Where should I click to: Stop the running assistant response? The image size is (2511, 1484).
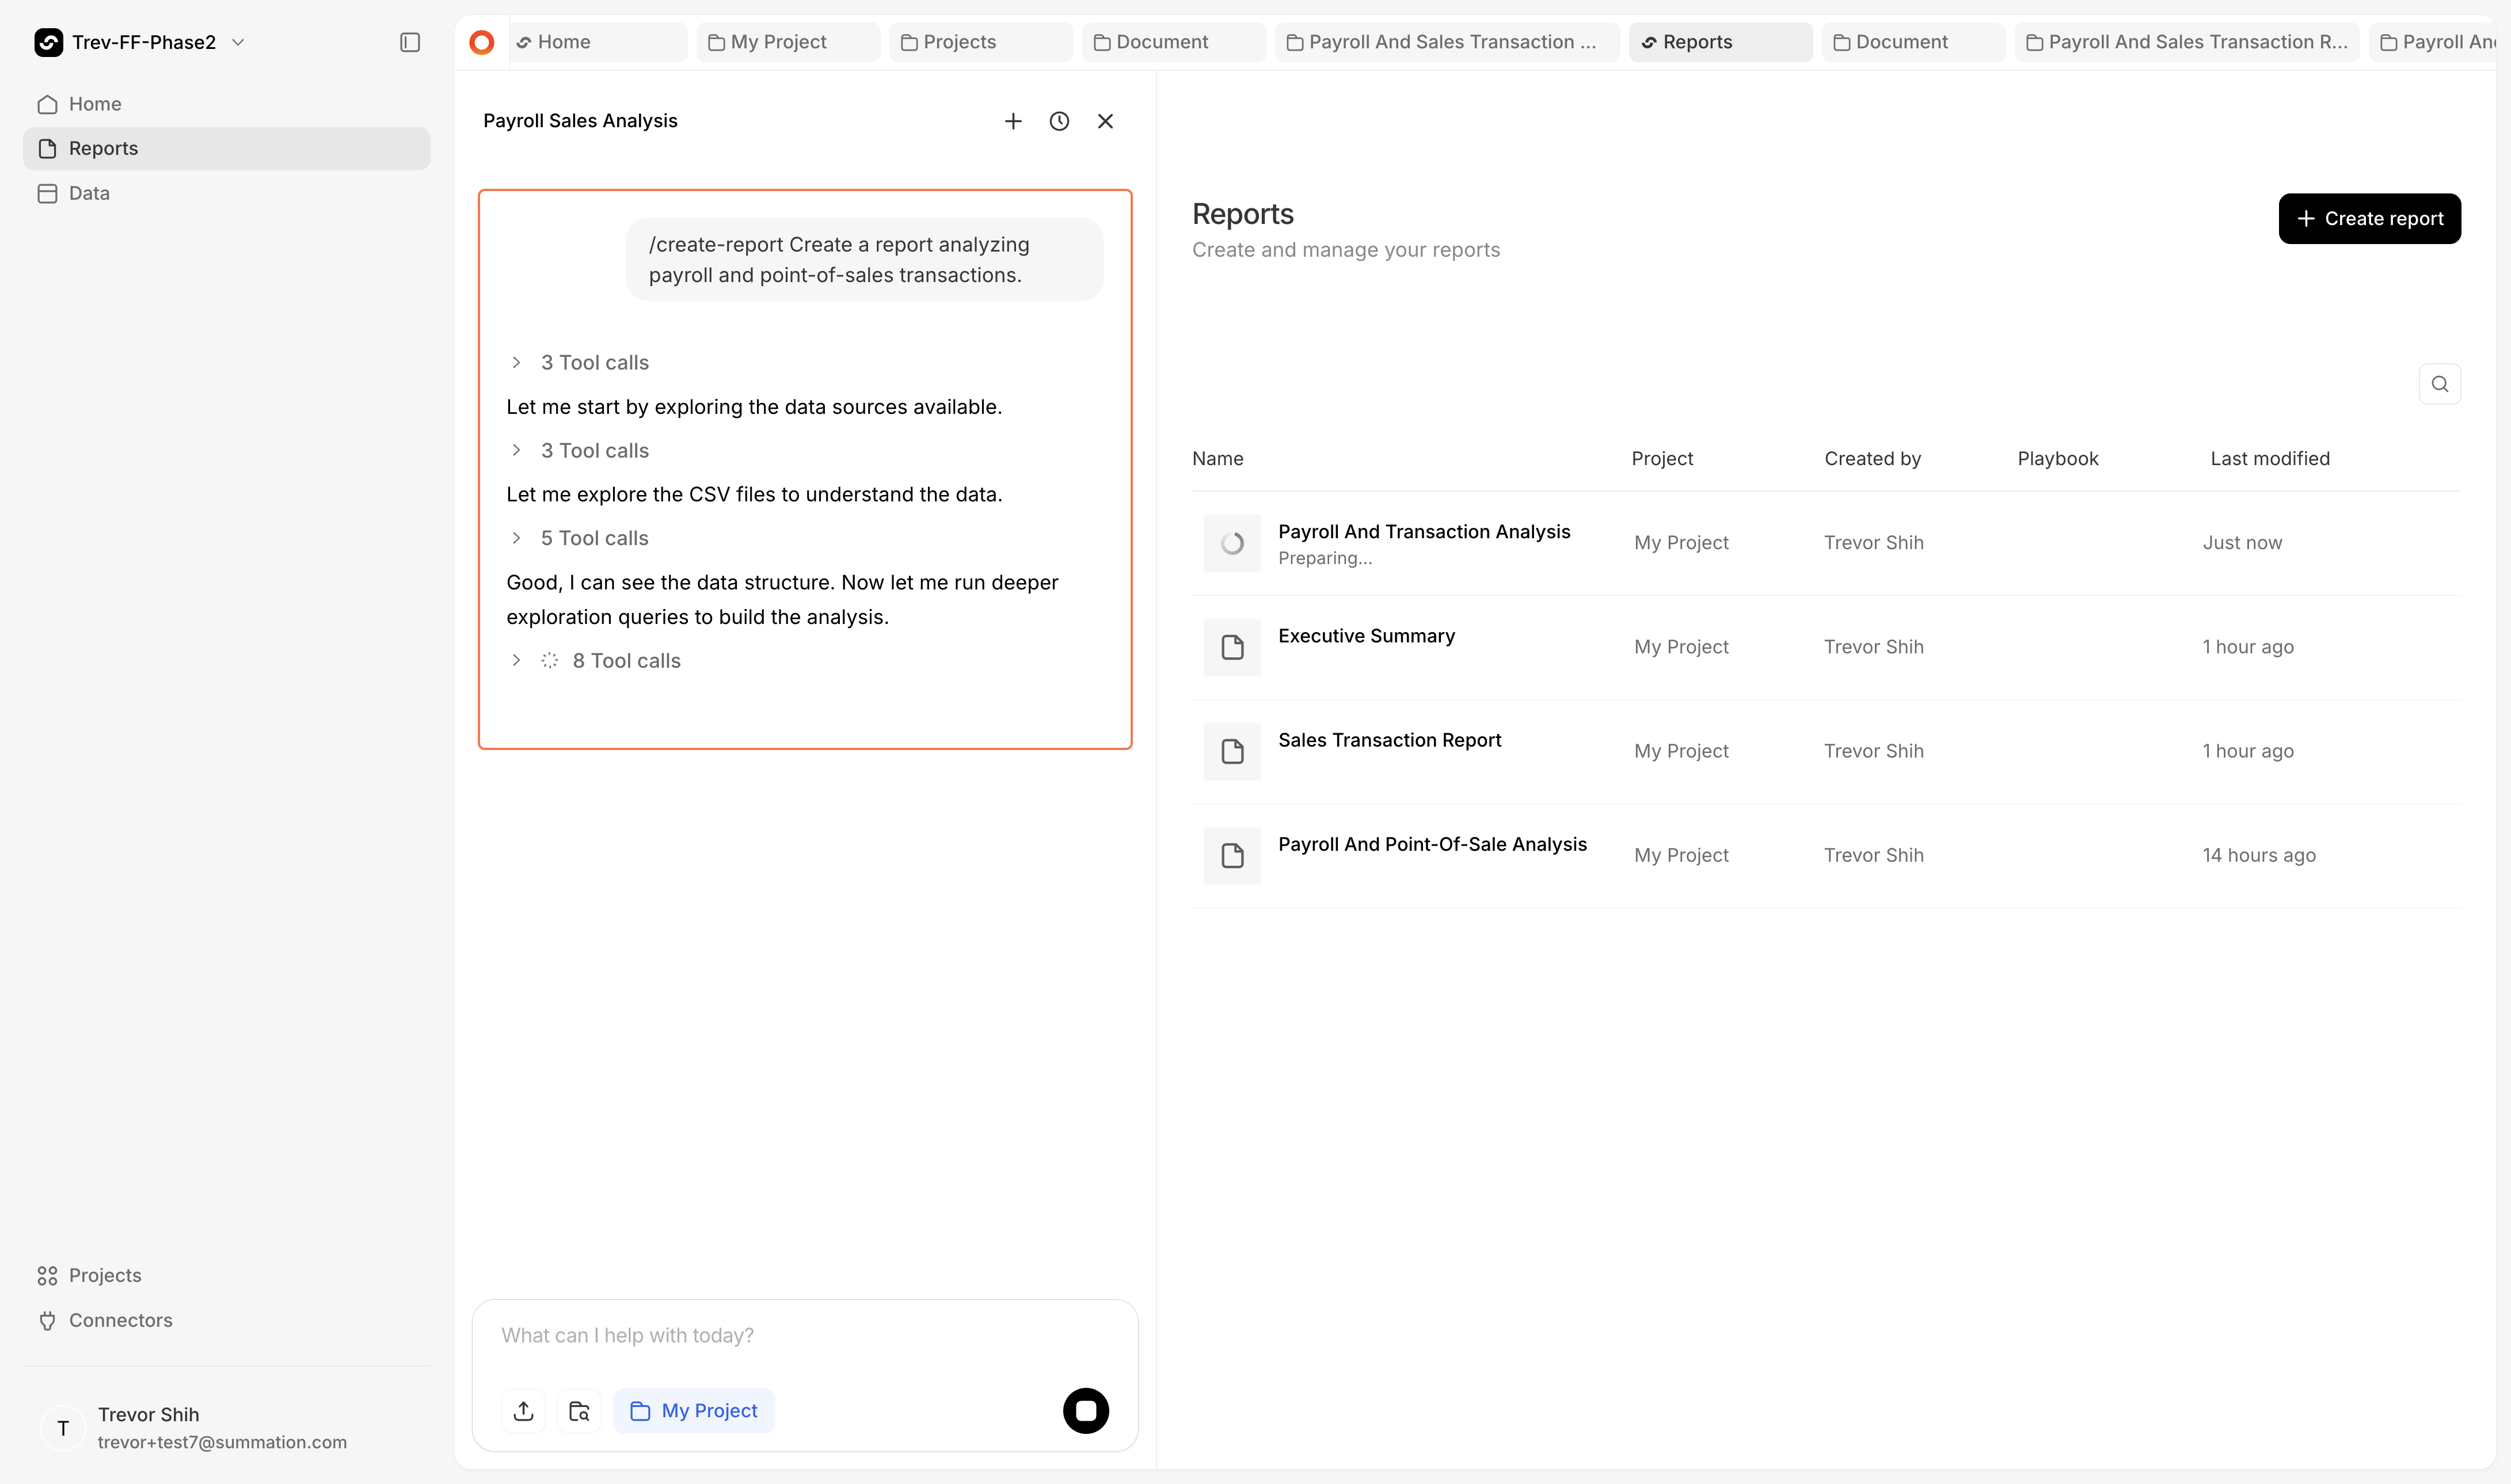tap(1086, 1411)
